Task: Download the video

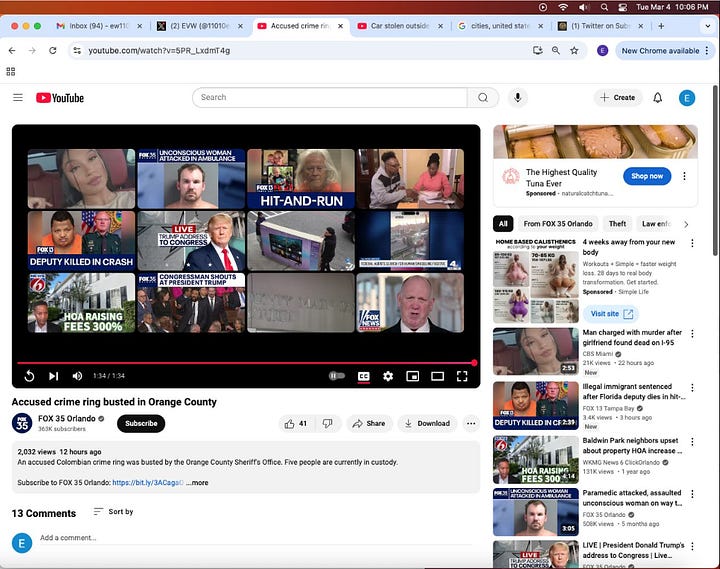Action: pyautogui.click(x=427, y=423)
